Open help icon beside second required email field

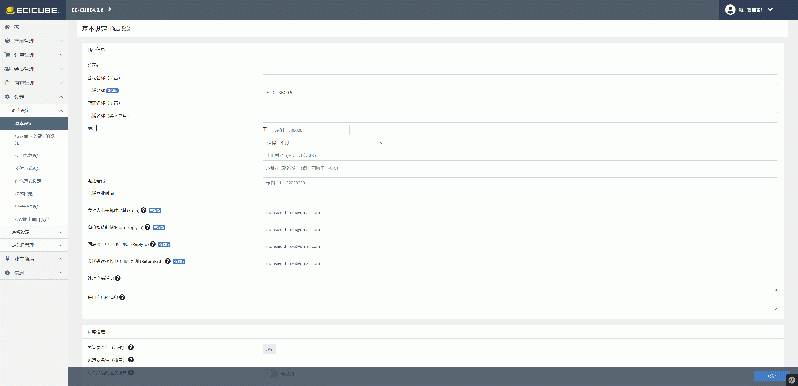tap(148, 227)
